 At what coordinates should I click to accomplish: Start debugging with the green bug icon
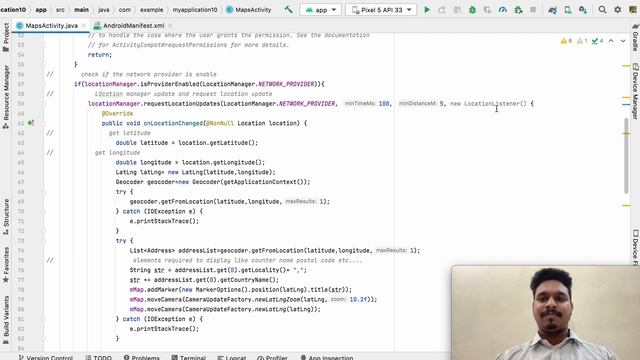(472, 9)
